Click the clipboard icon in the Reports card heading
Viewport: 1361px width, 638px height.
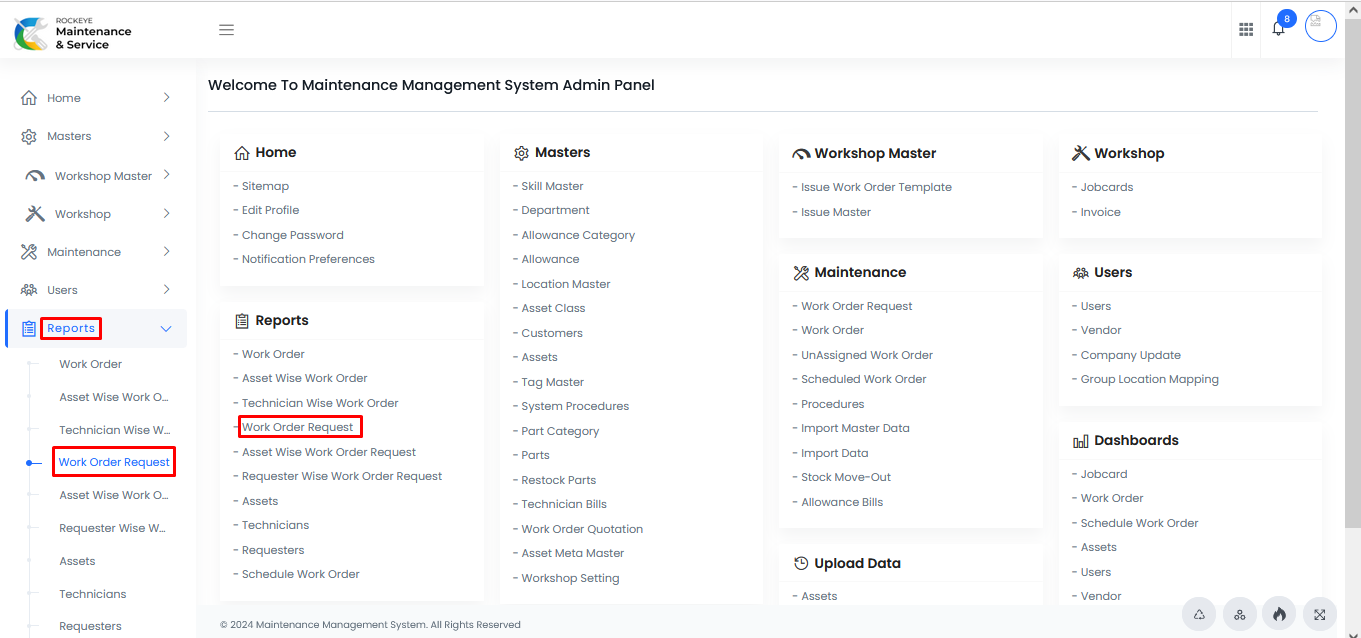pyautogui.click(x=242, y=321)
